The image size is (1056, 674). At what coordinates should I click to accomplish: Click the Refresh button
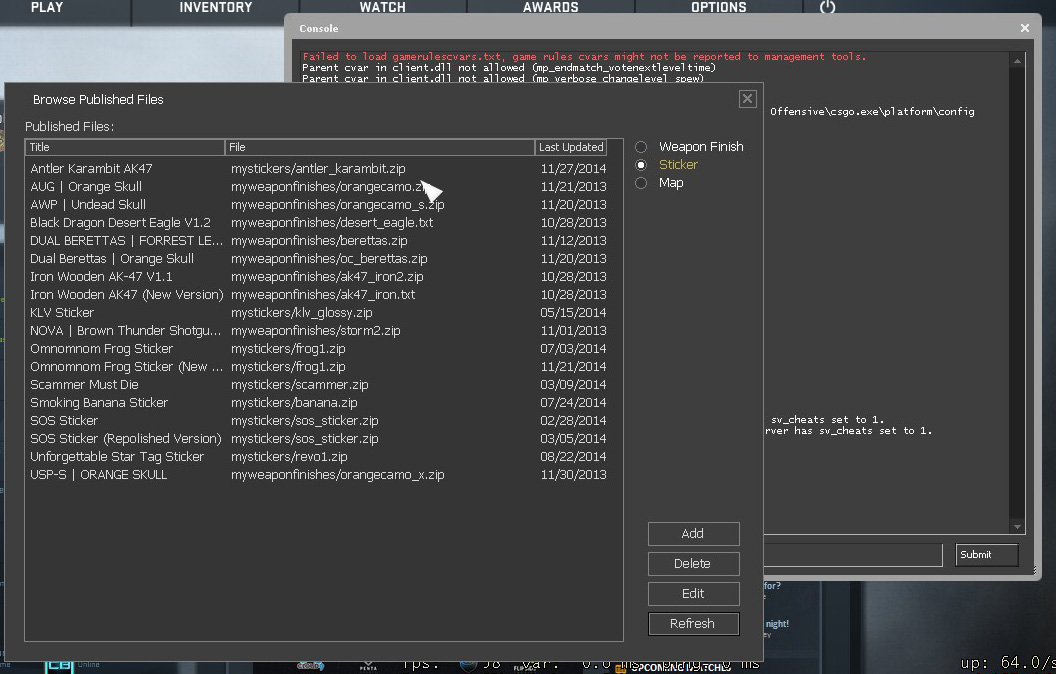[694, 624]
